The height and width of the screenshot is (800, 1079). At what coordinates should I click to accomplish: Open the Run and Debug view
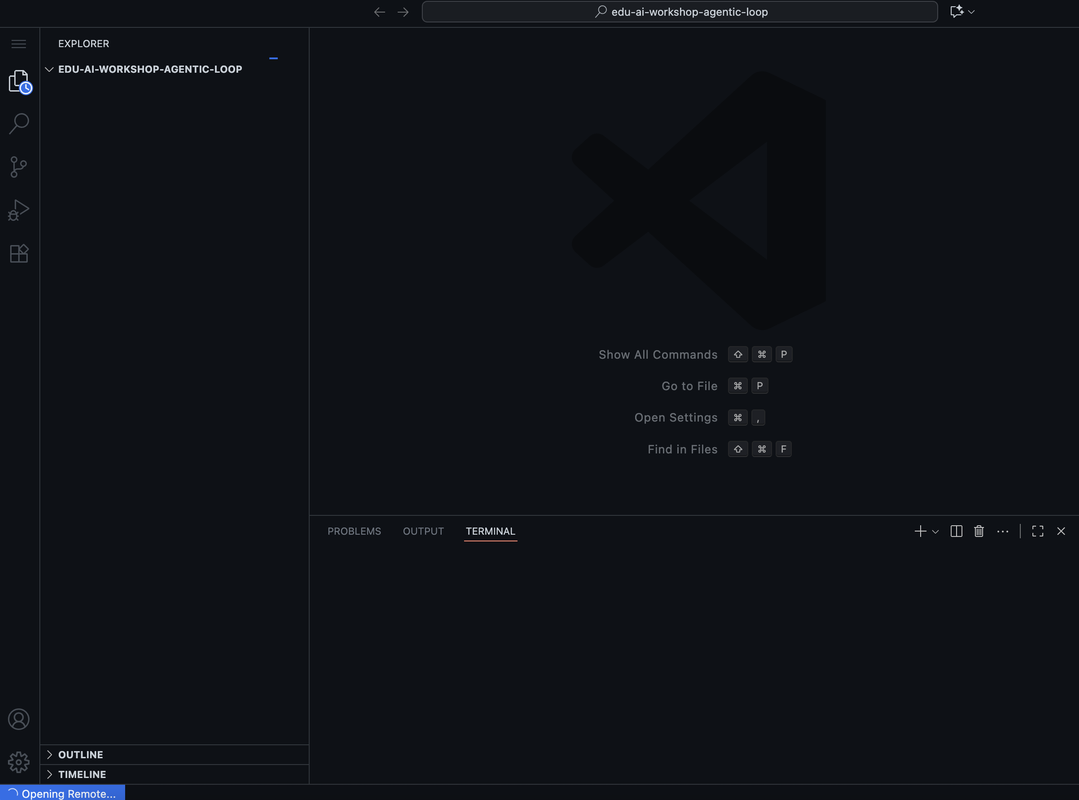point(19,210)
